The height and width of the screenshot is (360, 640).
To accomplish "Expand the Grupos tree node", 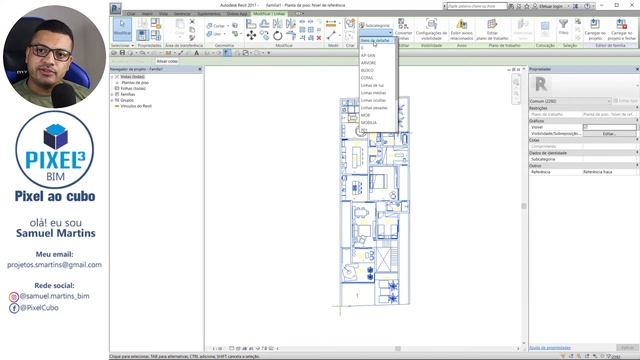I will (x=112, y=100).
